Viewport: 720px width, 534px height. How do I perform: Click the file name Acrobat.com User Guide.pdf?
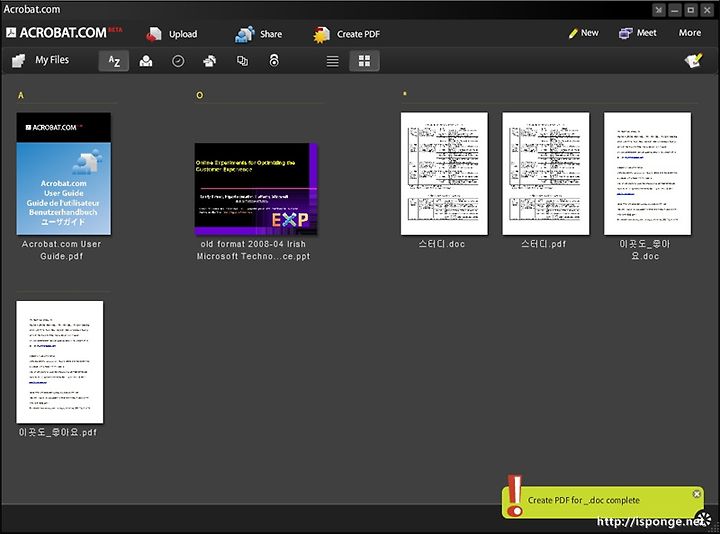62,250
